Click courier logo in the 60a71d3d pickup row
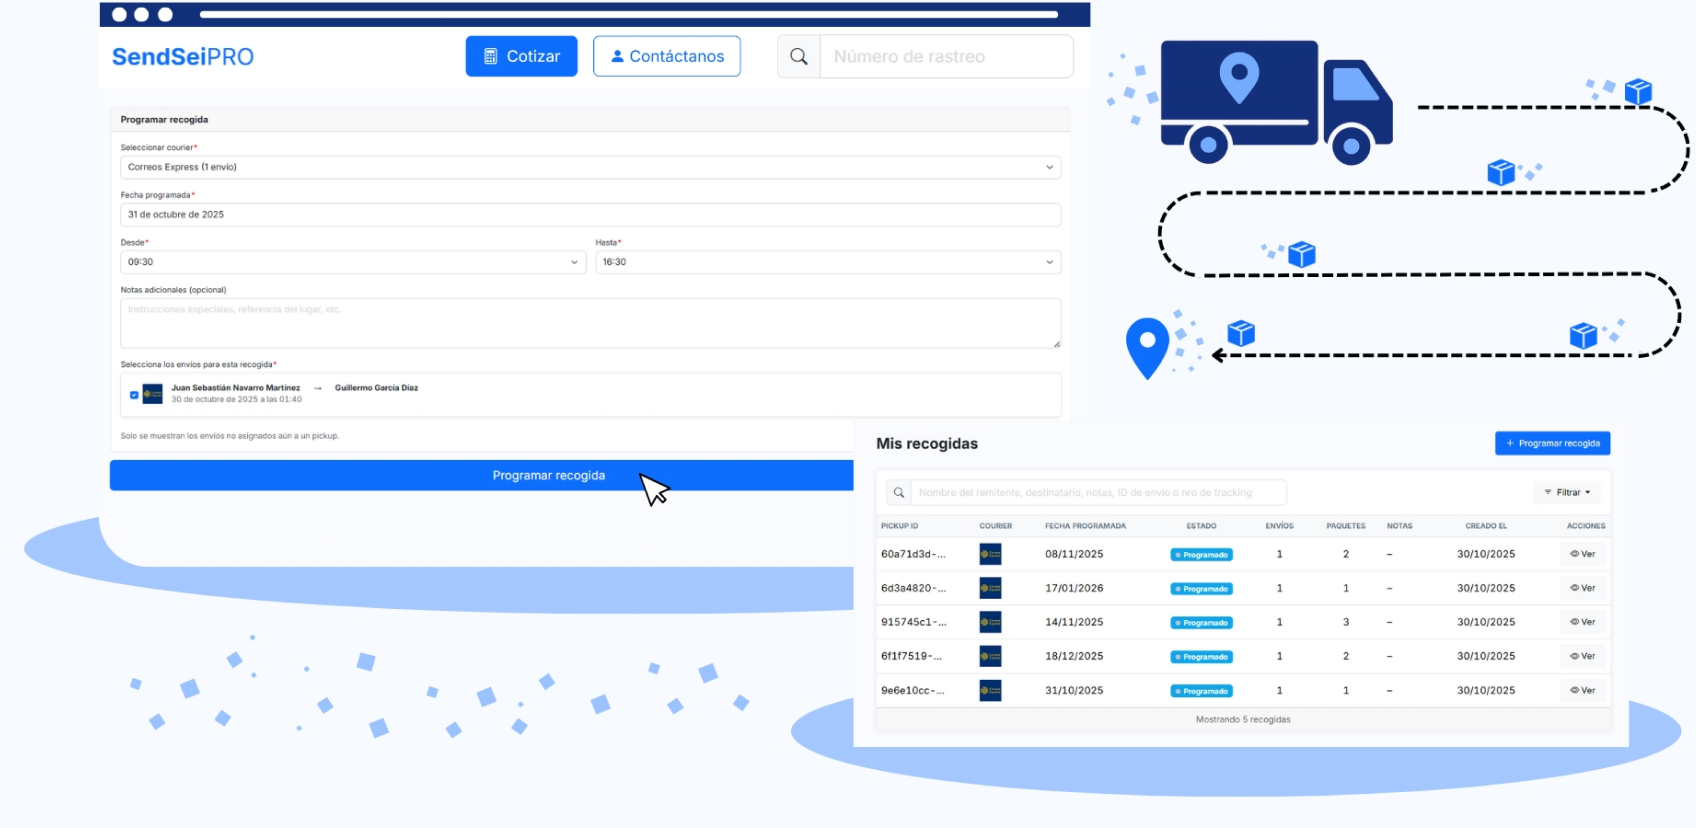 [x=990, y=554]
